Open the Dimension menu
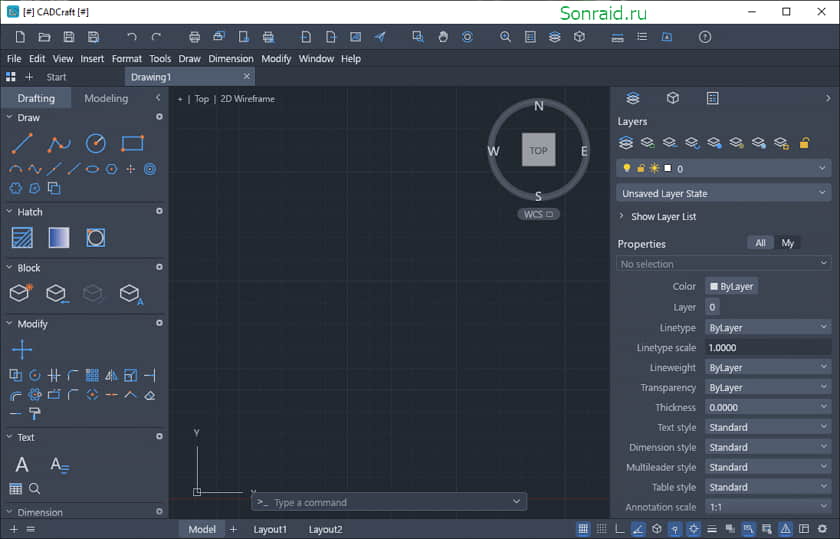Viewport: 840px width, 539px height. [231, 58]
